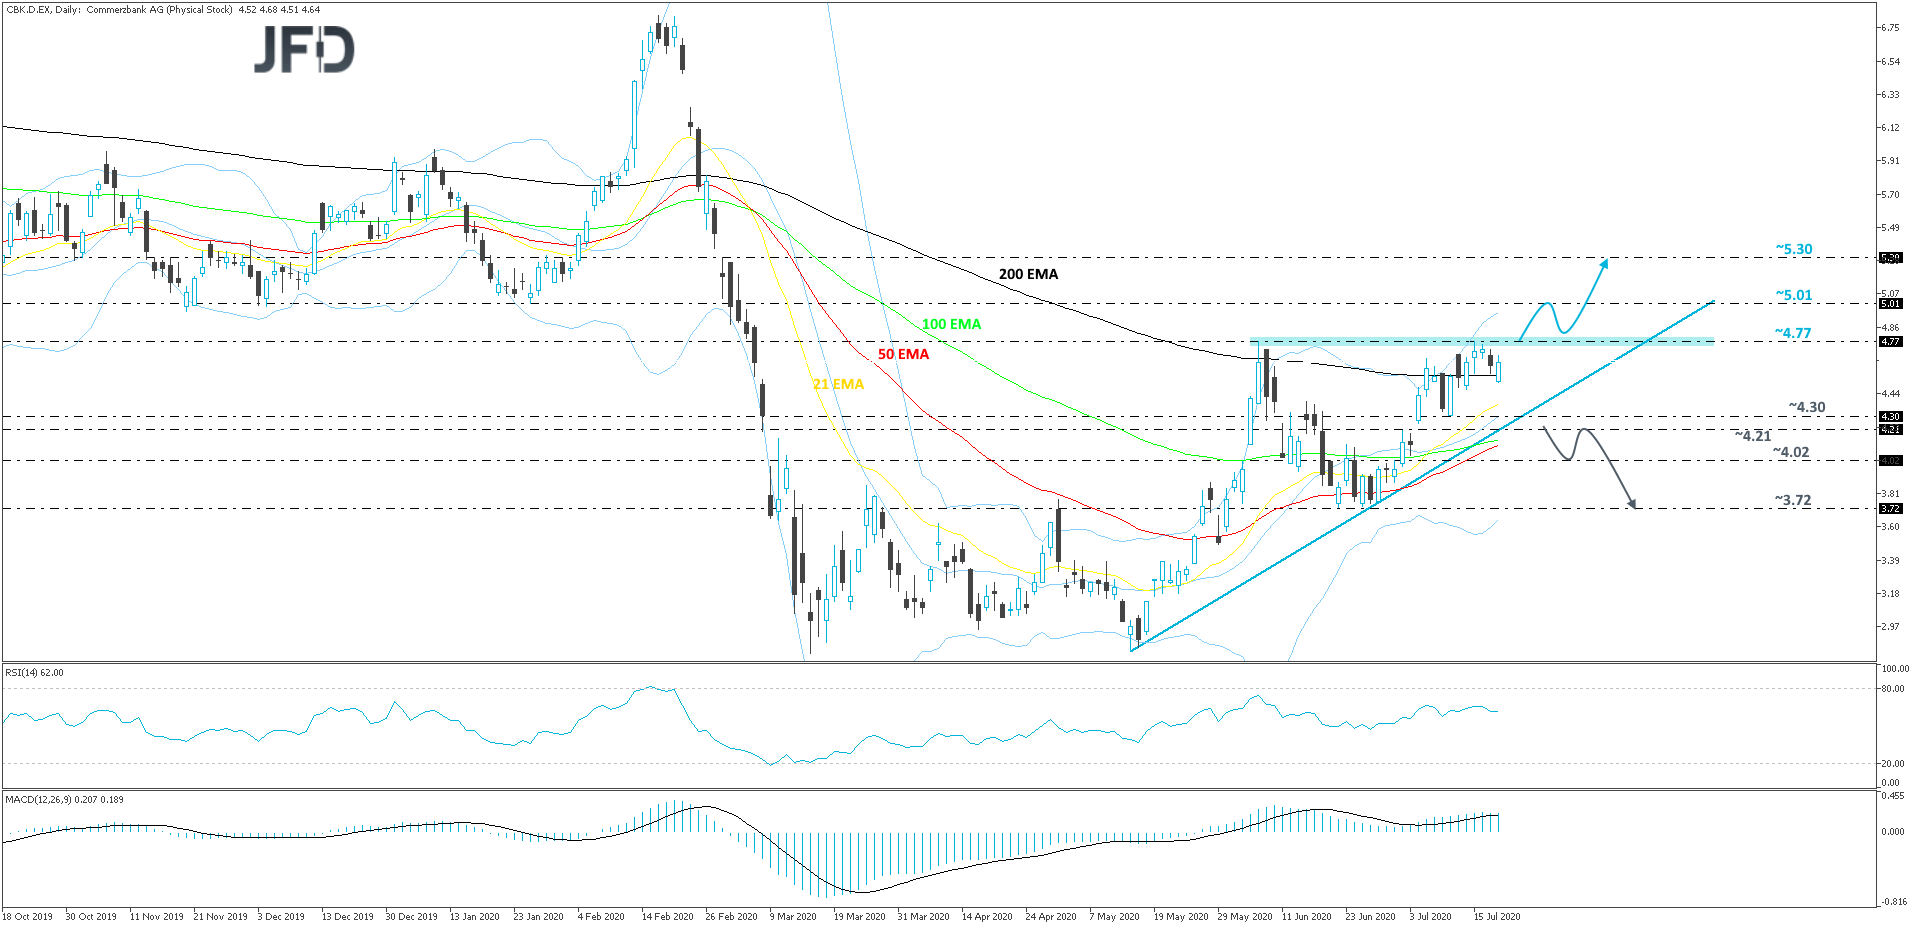Screen dimensions: 1916x928
Task: Select the 50 EMA label
Action: tap(902, 353)
